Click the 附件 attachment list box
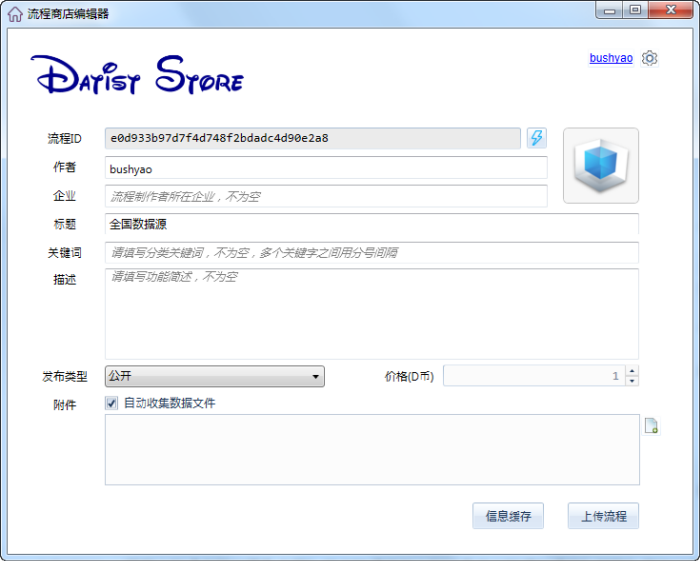 click(x=372, y=450)
